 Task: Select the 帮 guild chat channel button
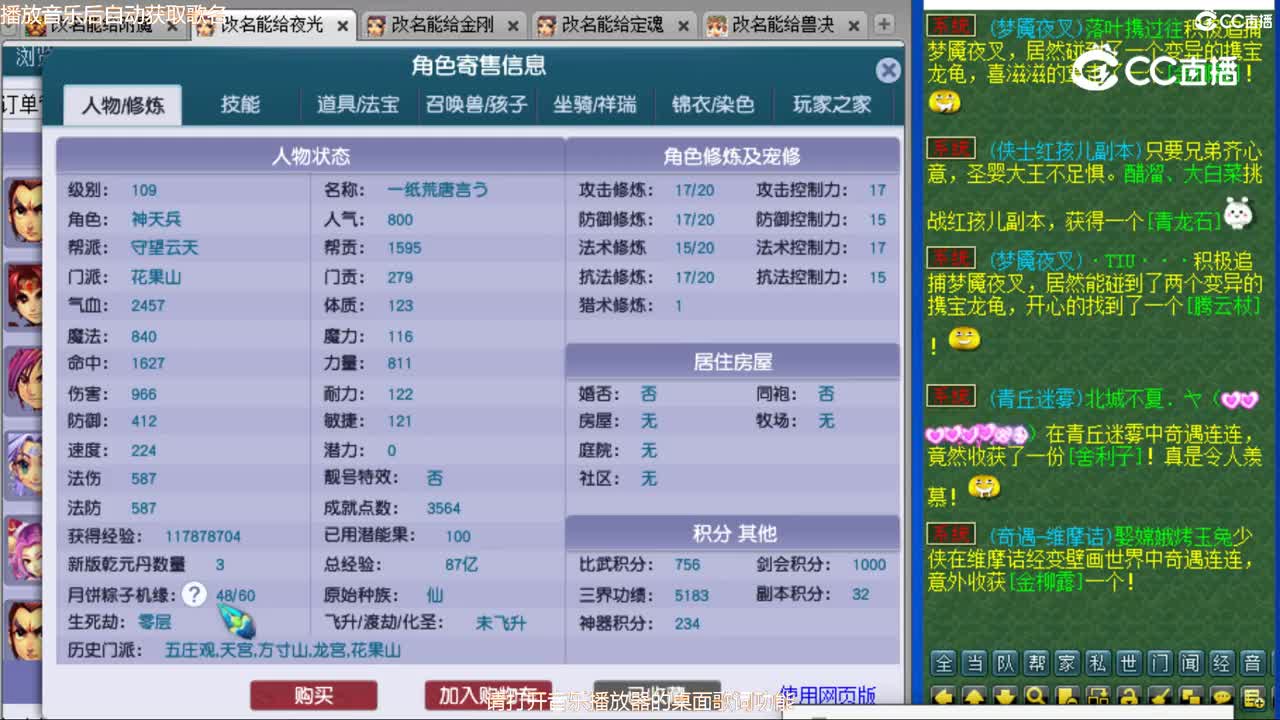click(x=1036, y=664)
